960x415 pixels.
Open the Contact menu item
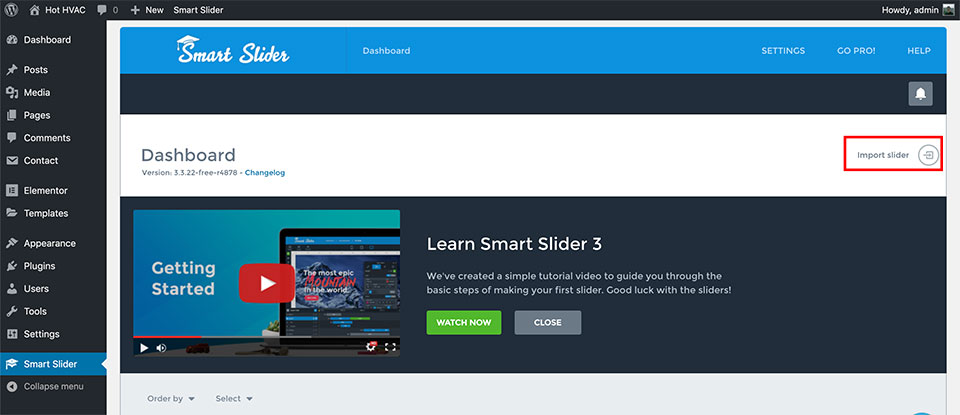pyautogui.click(x=41, y=160)
